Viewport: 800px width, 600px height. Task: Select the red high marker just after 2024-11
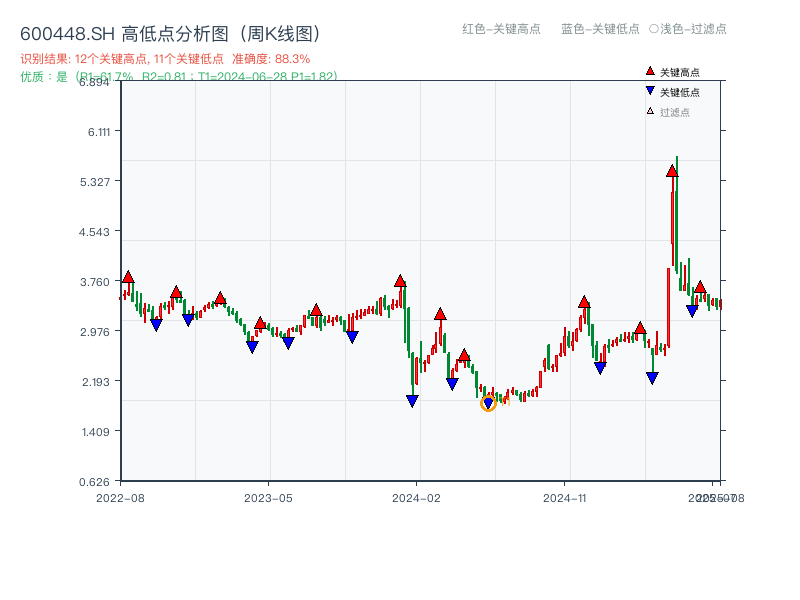[x=584, y=302]
